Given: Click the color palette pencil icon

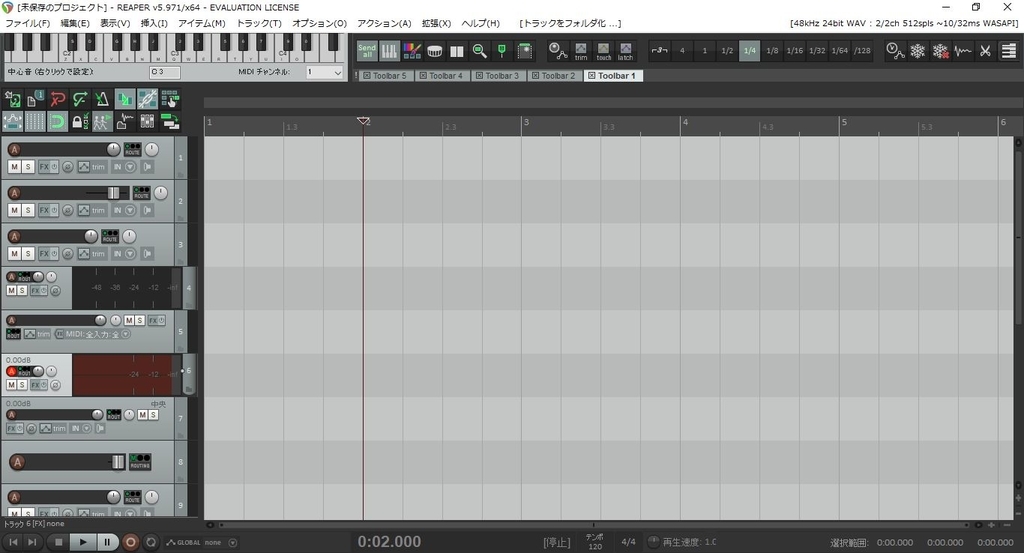Looking at the screenshot, I should [412, 50].
